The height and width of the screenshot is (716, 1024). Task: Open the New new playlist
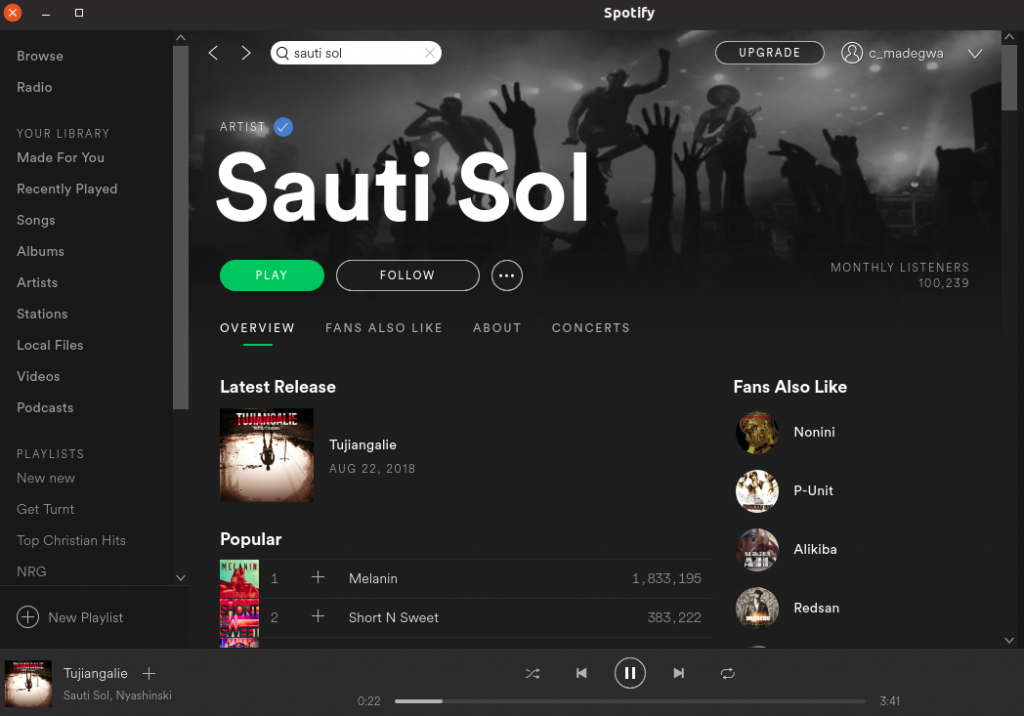(46, 478)
